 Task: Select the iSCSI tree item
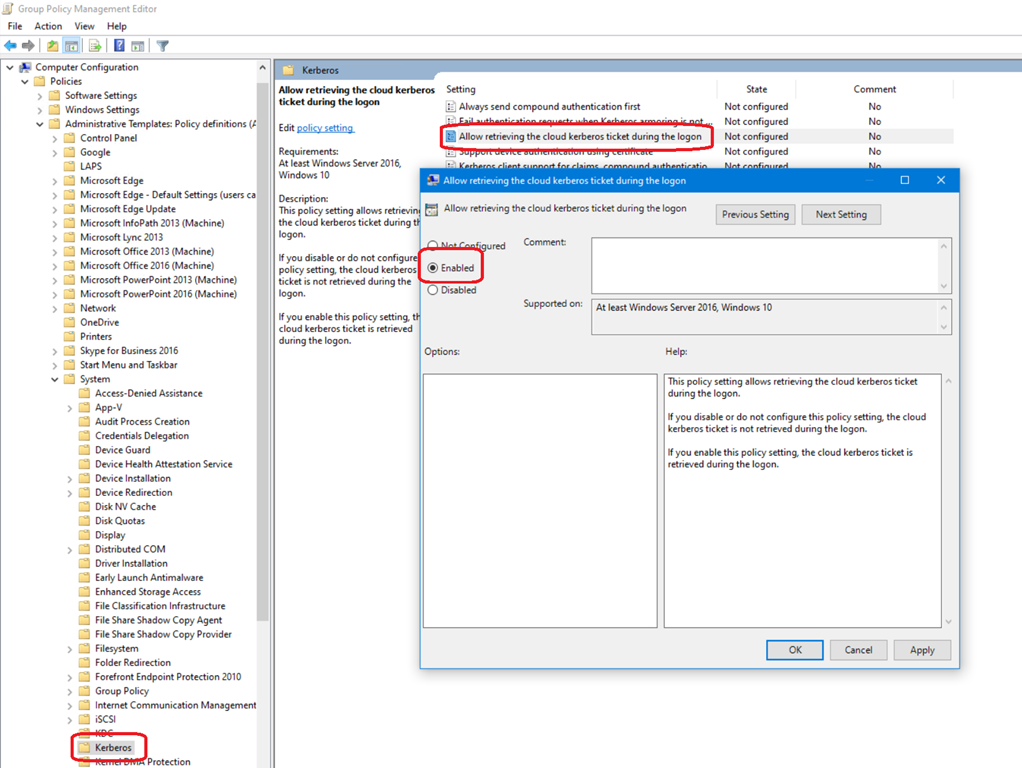point(105,719)
